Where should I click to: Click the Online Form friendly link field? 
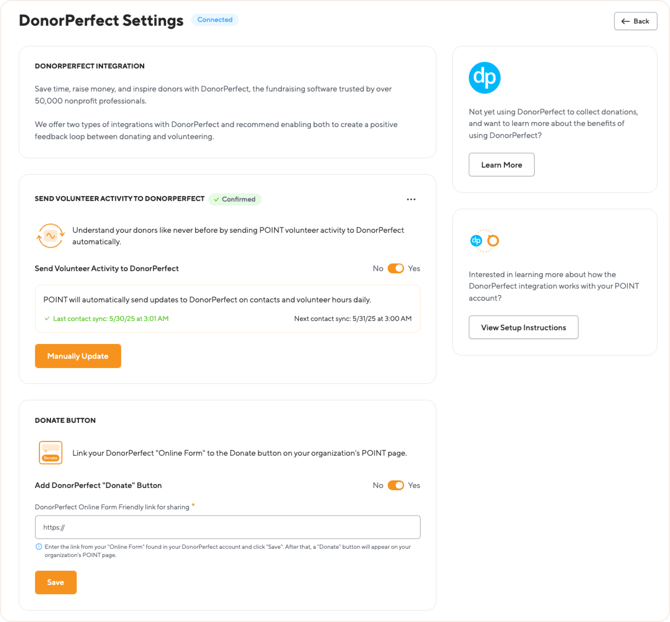227,527
